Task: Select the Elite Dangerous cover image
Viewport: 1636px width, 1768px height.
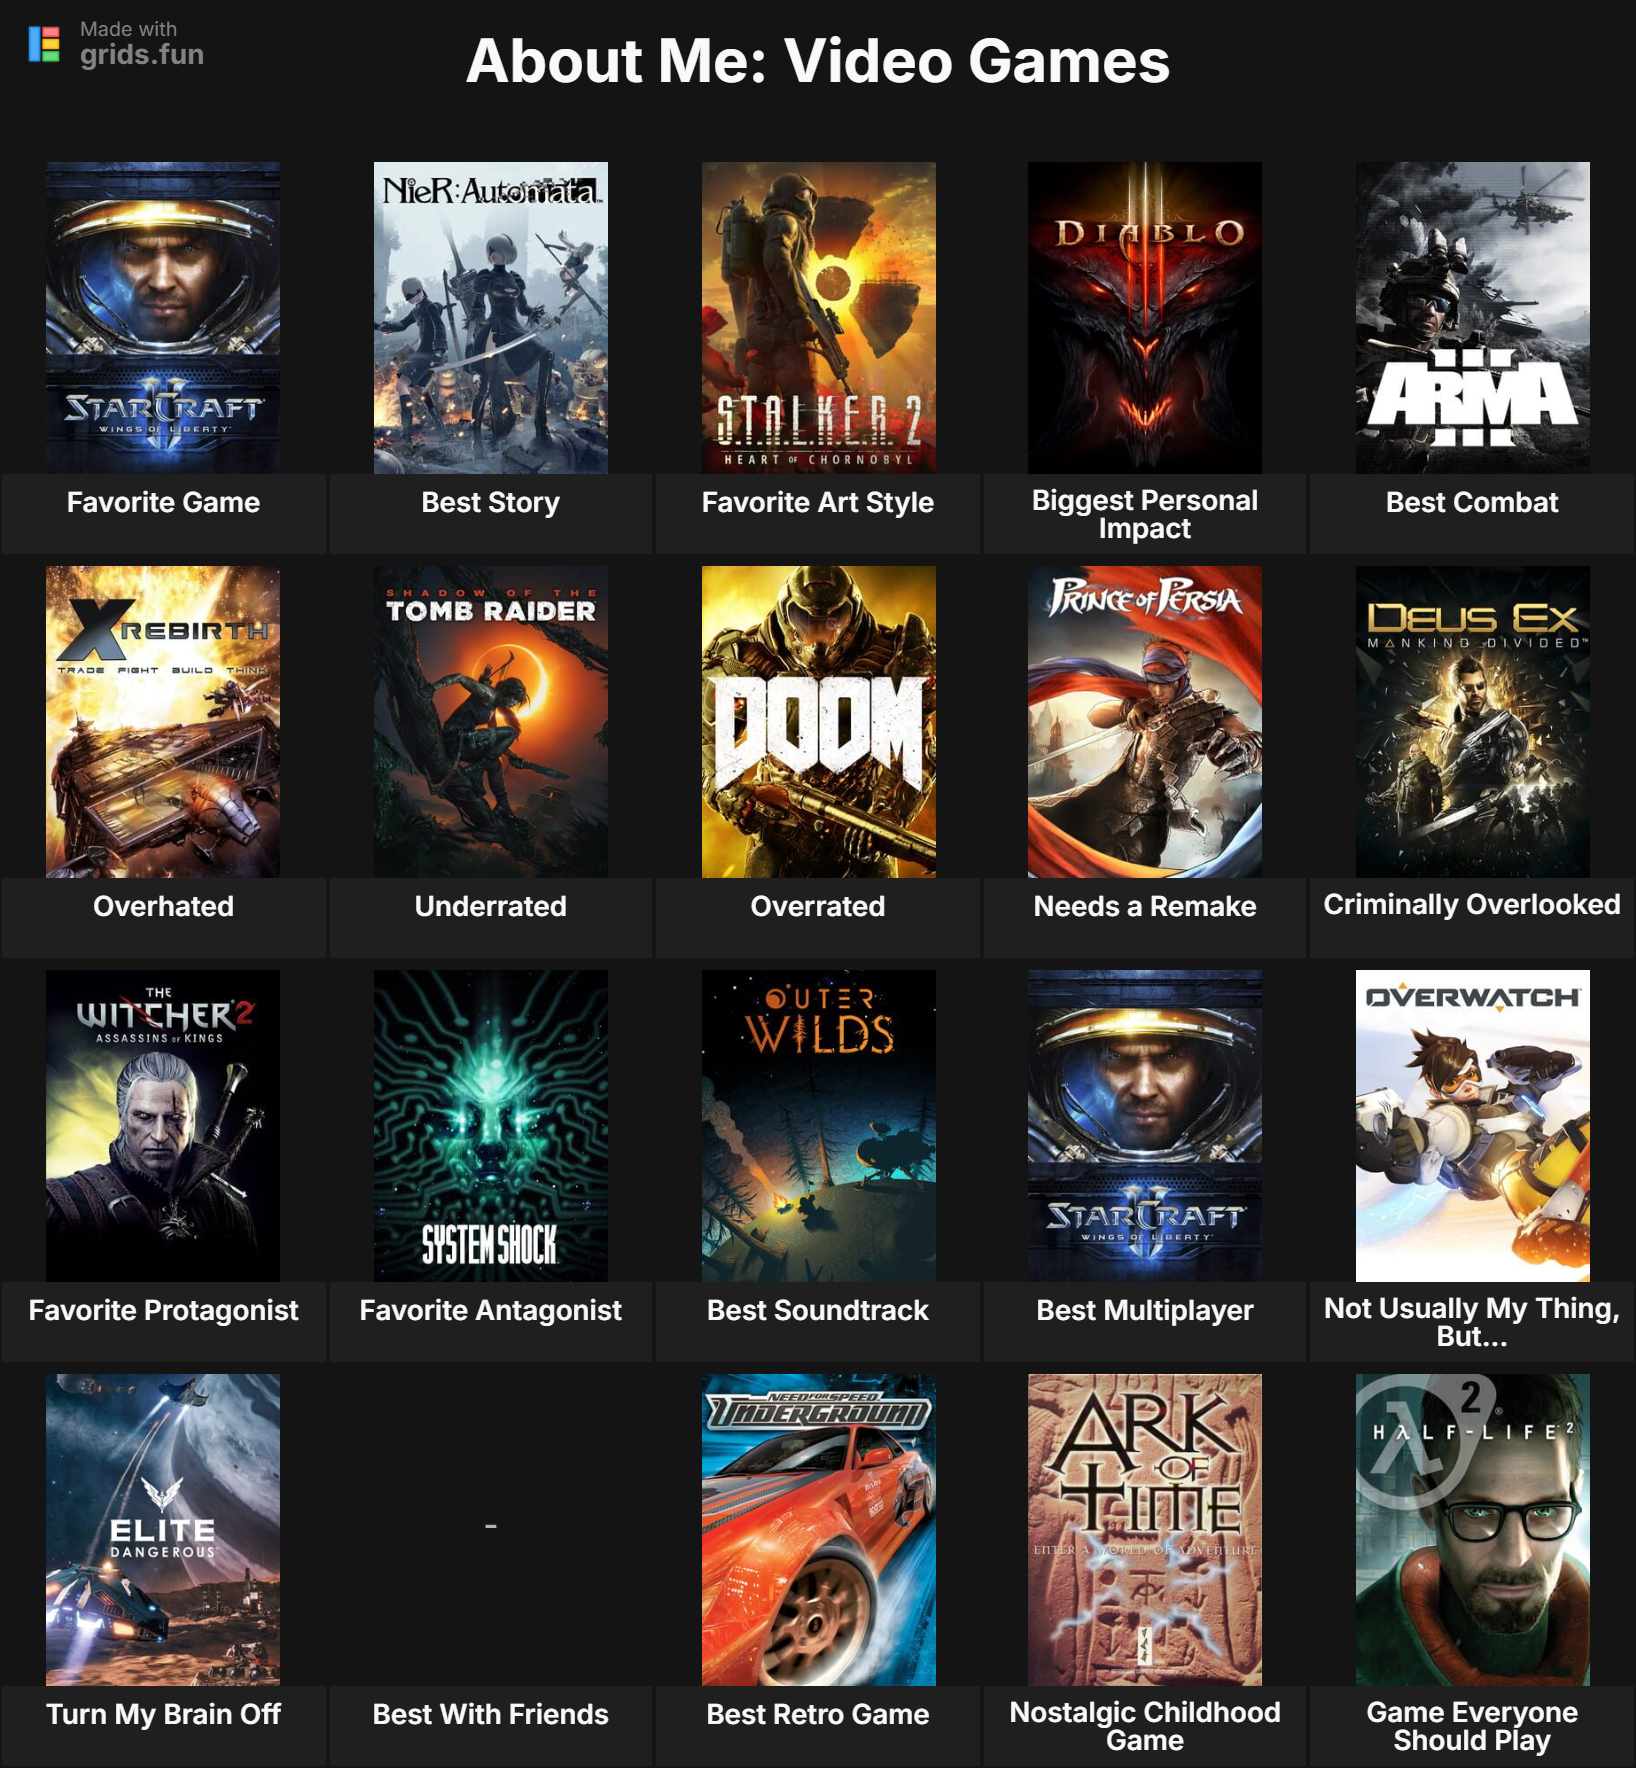Action: [x=163, y=1530]
